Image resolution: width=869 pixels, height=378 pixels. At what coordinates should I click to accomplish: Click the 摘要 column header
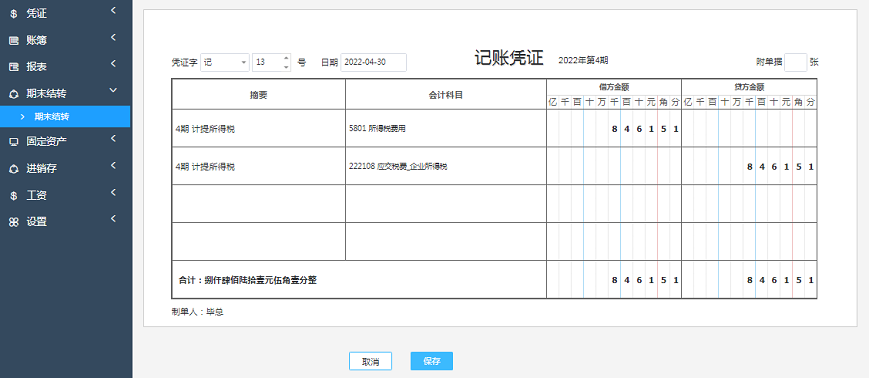[259, 95]
